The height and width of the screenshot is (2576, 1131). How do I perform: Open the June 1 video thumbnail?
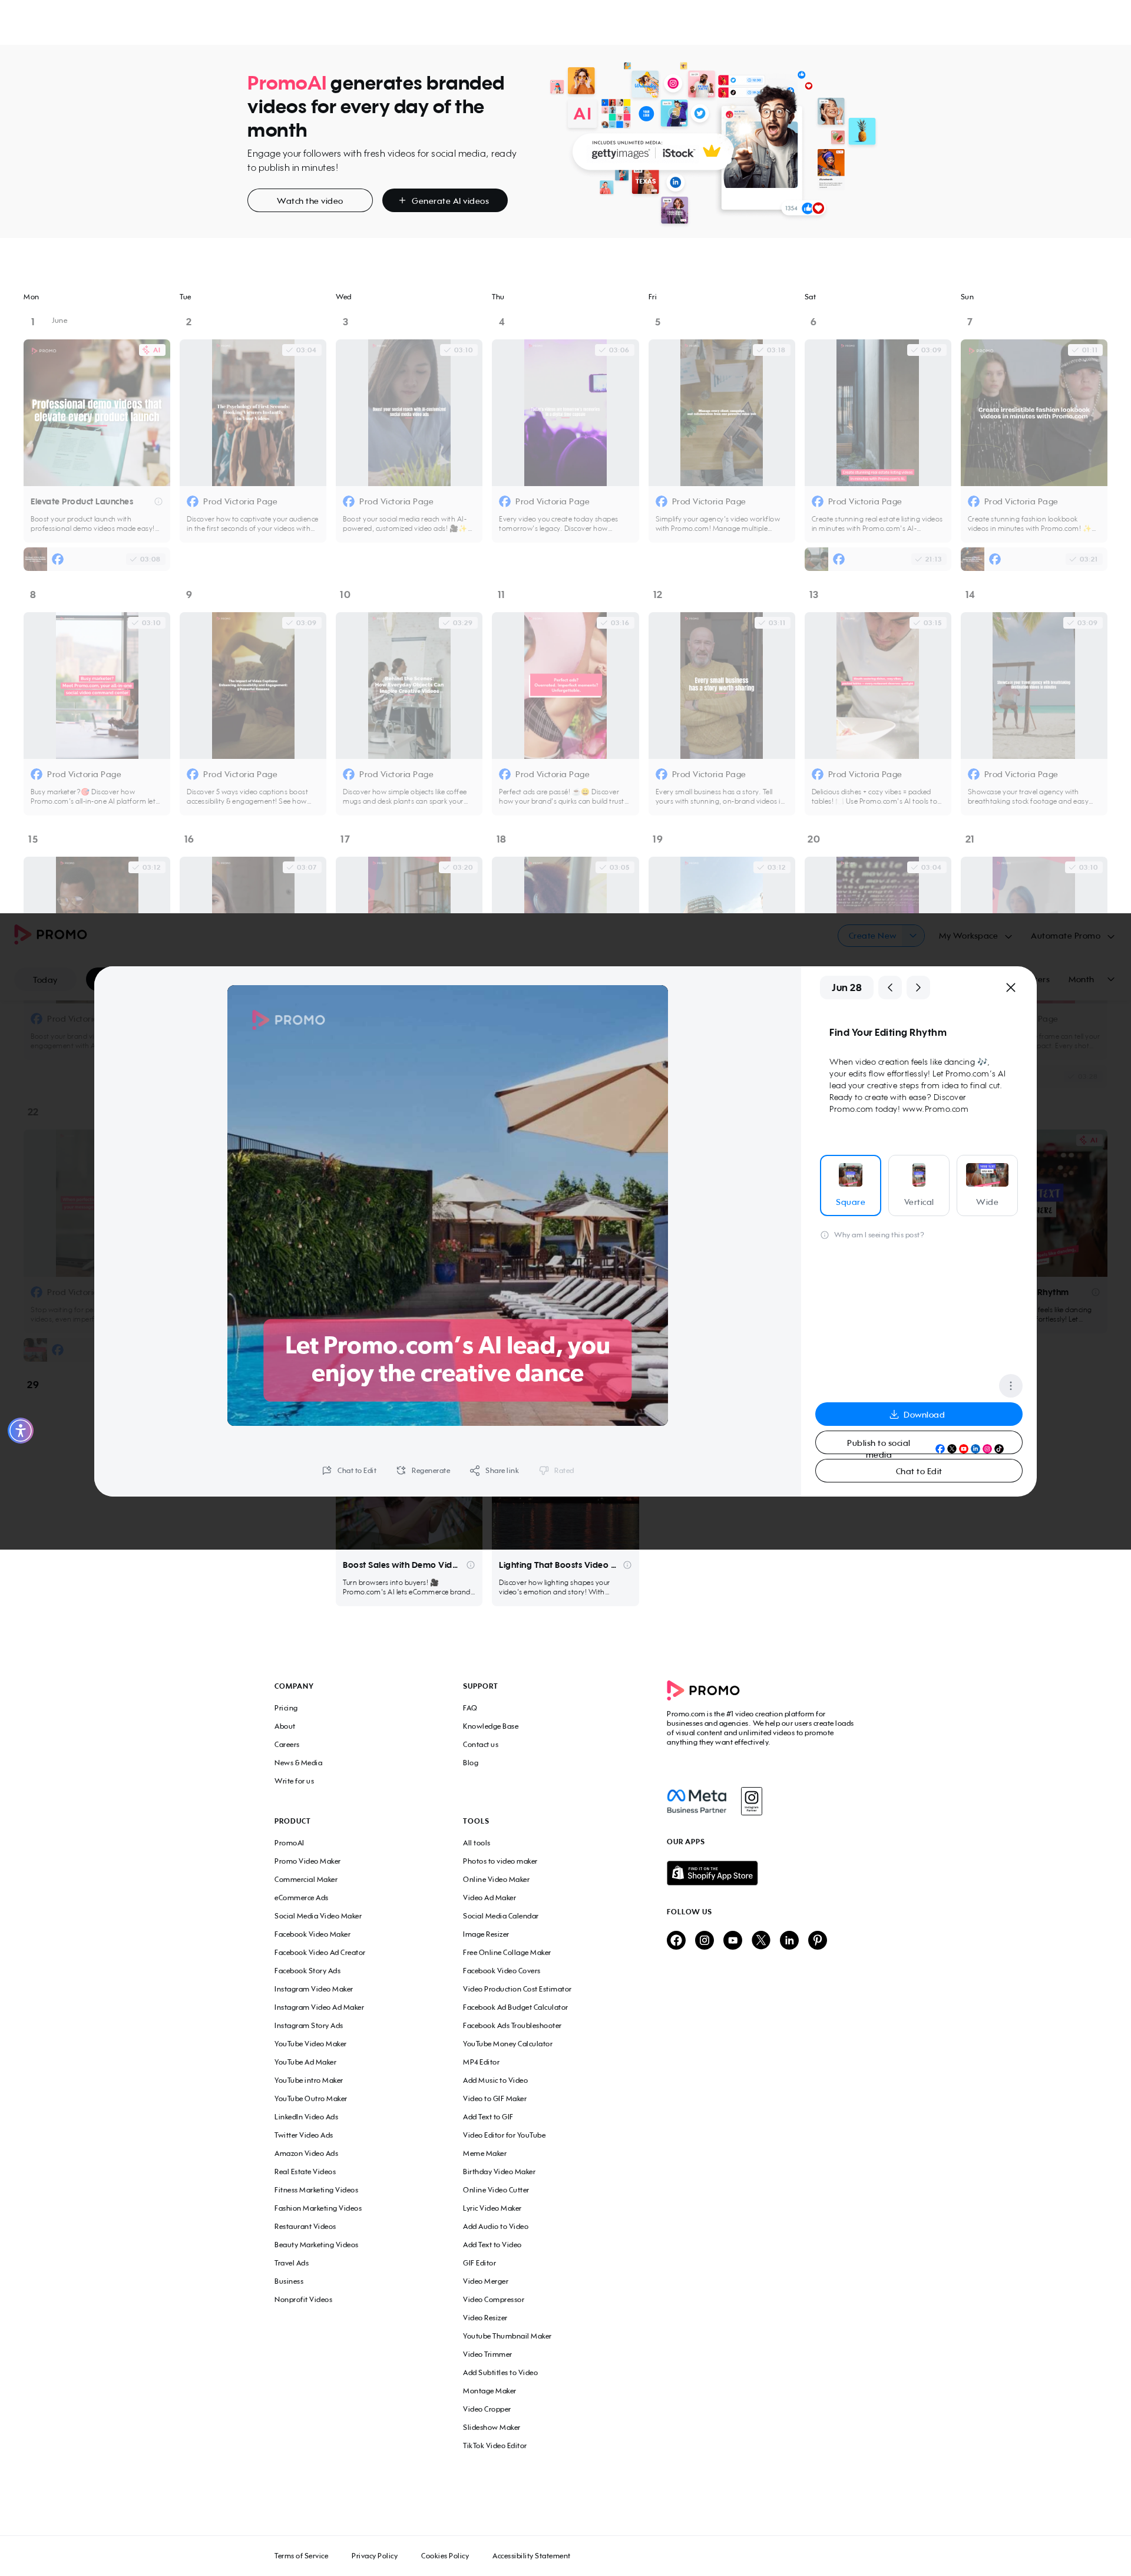[x=97, y=413]
